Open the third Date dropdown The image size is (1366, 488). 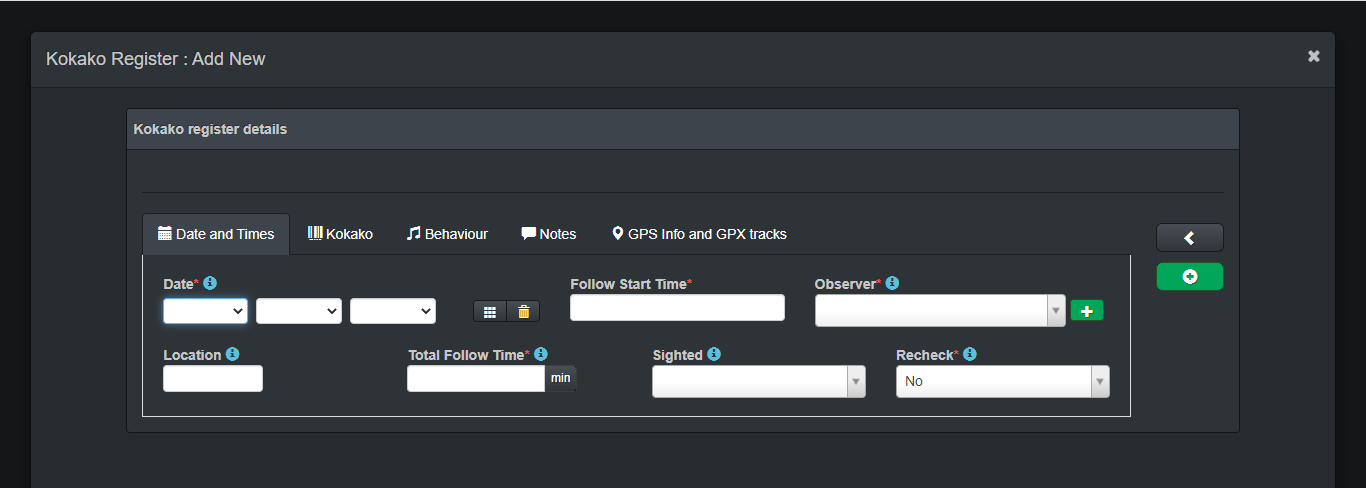(393, 311)
